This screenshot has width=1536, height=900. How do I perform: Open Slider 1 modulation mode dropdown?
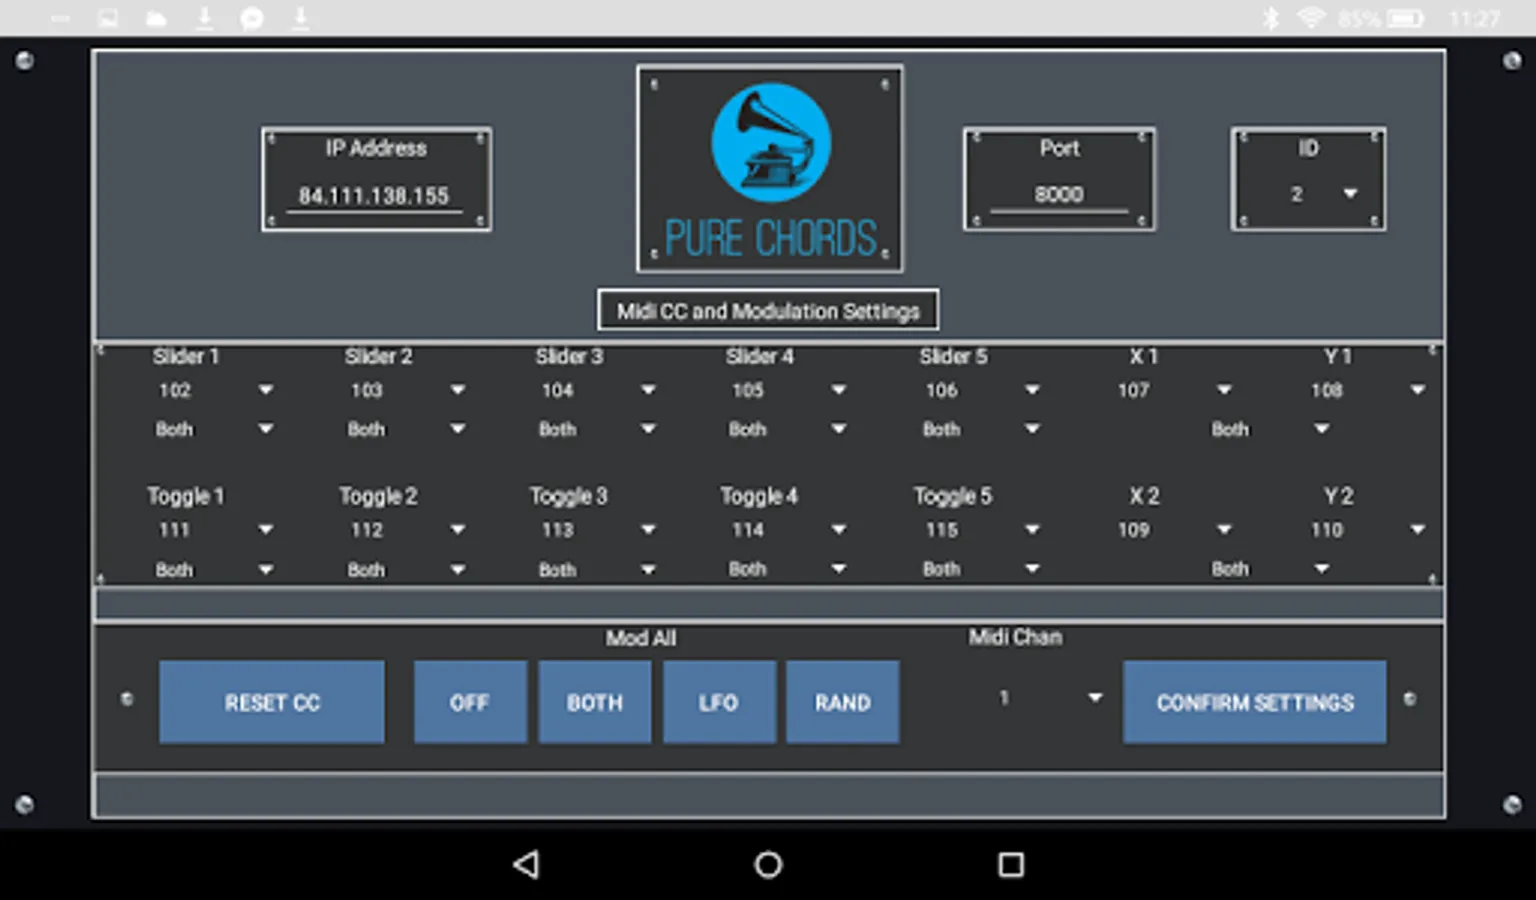click(x=214, y=429)
